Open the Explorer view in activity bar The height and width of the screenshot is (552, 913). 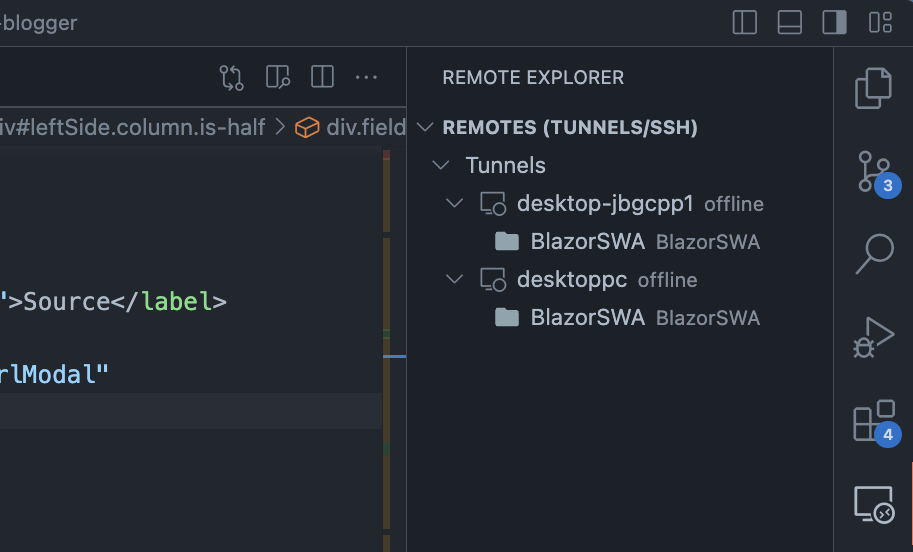pyautogui.click(x=873, y=88)
